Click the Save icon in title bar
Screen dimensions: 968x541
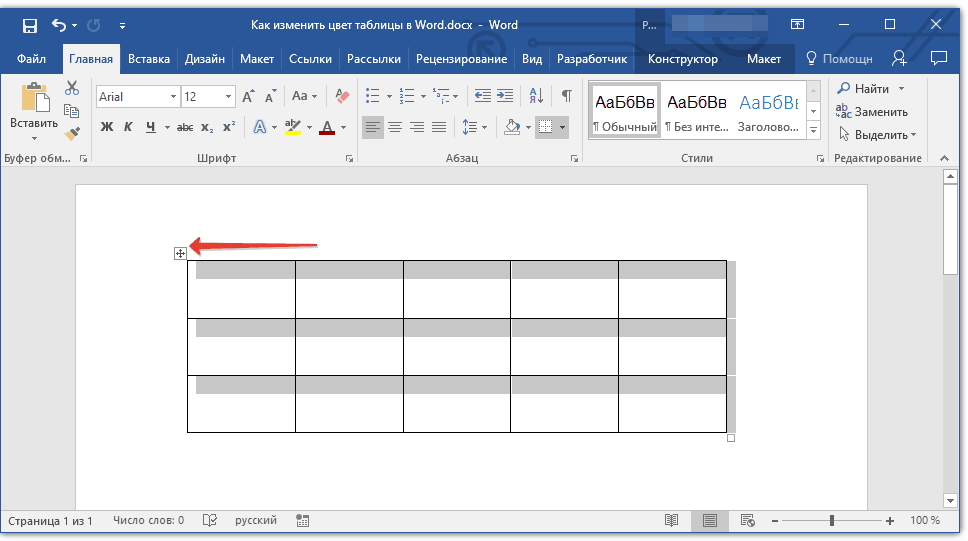[x=29, y=25]
